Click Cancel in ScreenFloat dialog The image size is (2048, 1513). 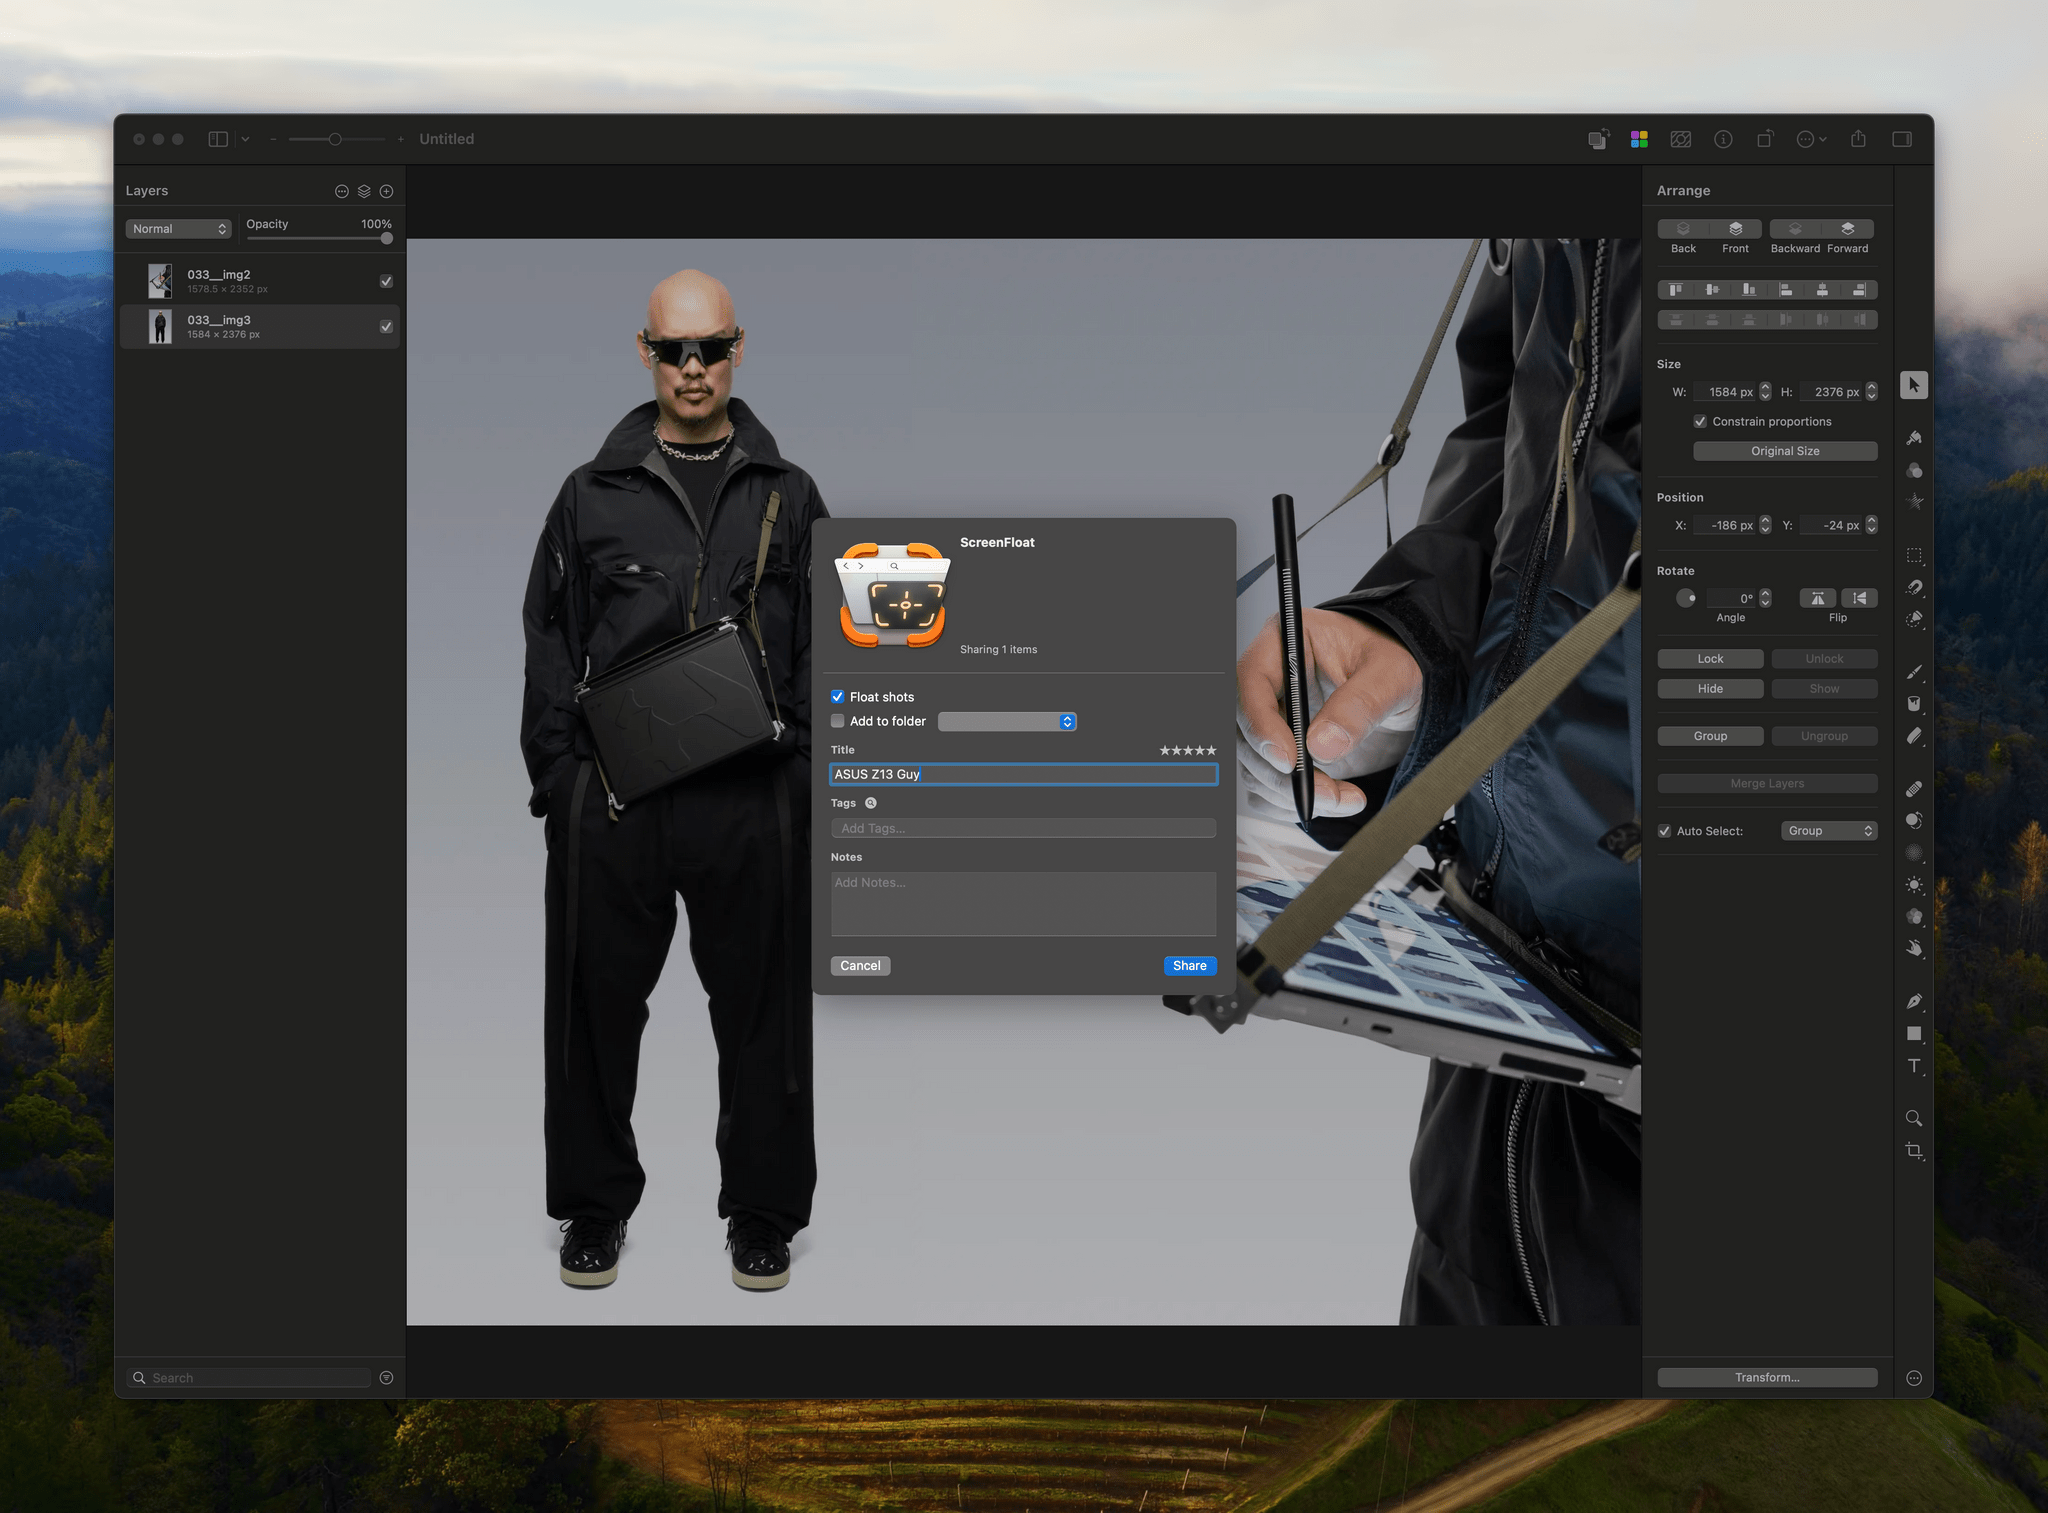(x=860, y=966)
